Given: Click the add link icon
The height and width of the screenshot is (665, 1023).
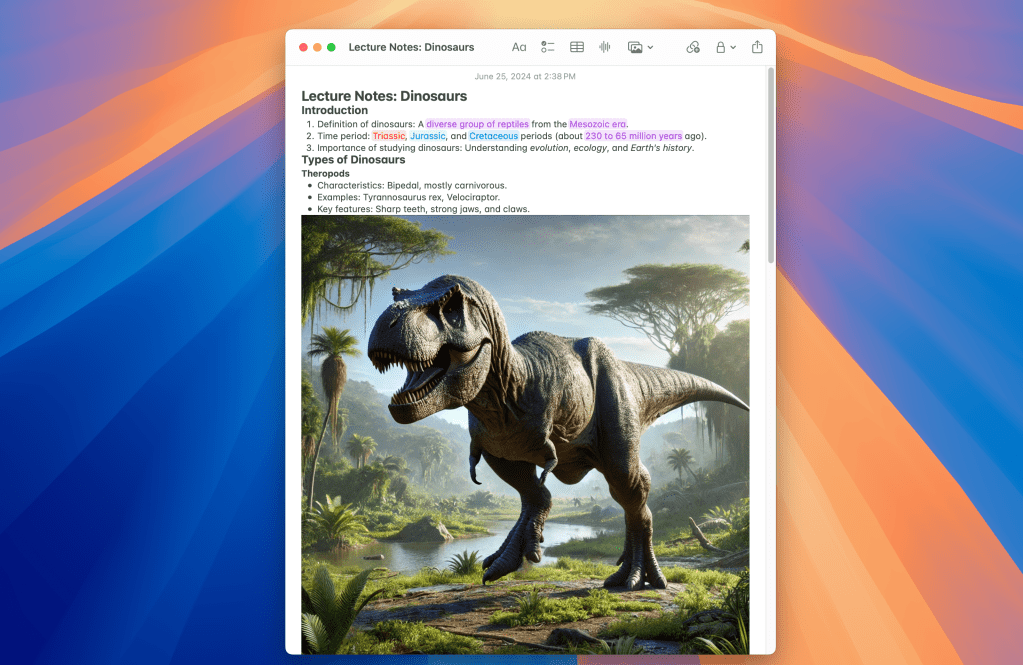Looking at the screenshot, I should (x=693, y=47).
